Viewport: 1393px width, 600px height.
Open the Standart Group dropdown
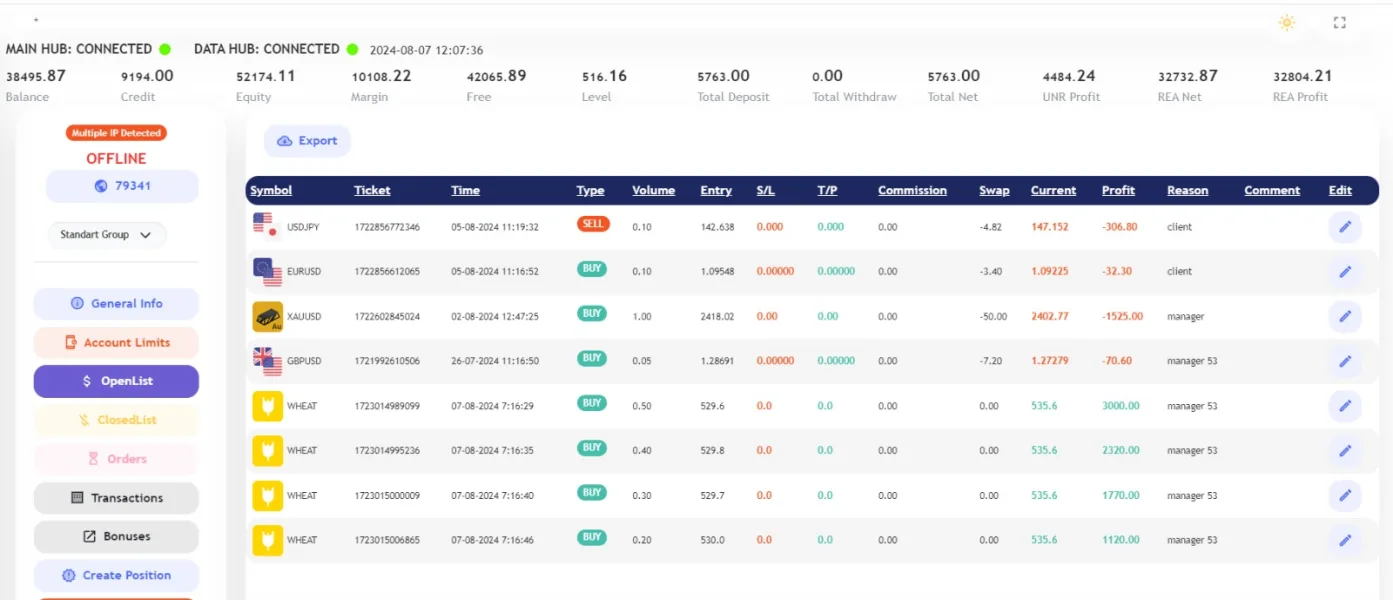(106, 235)
